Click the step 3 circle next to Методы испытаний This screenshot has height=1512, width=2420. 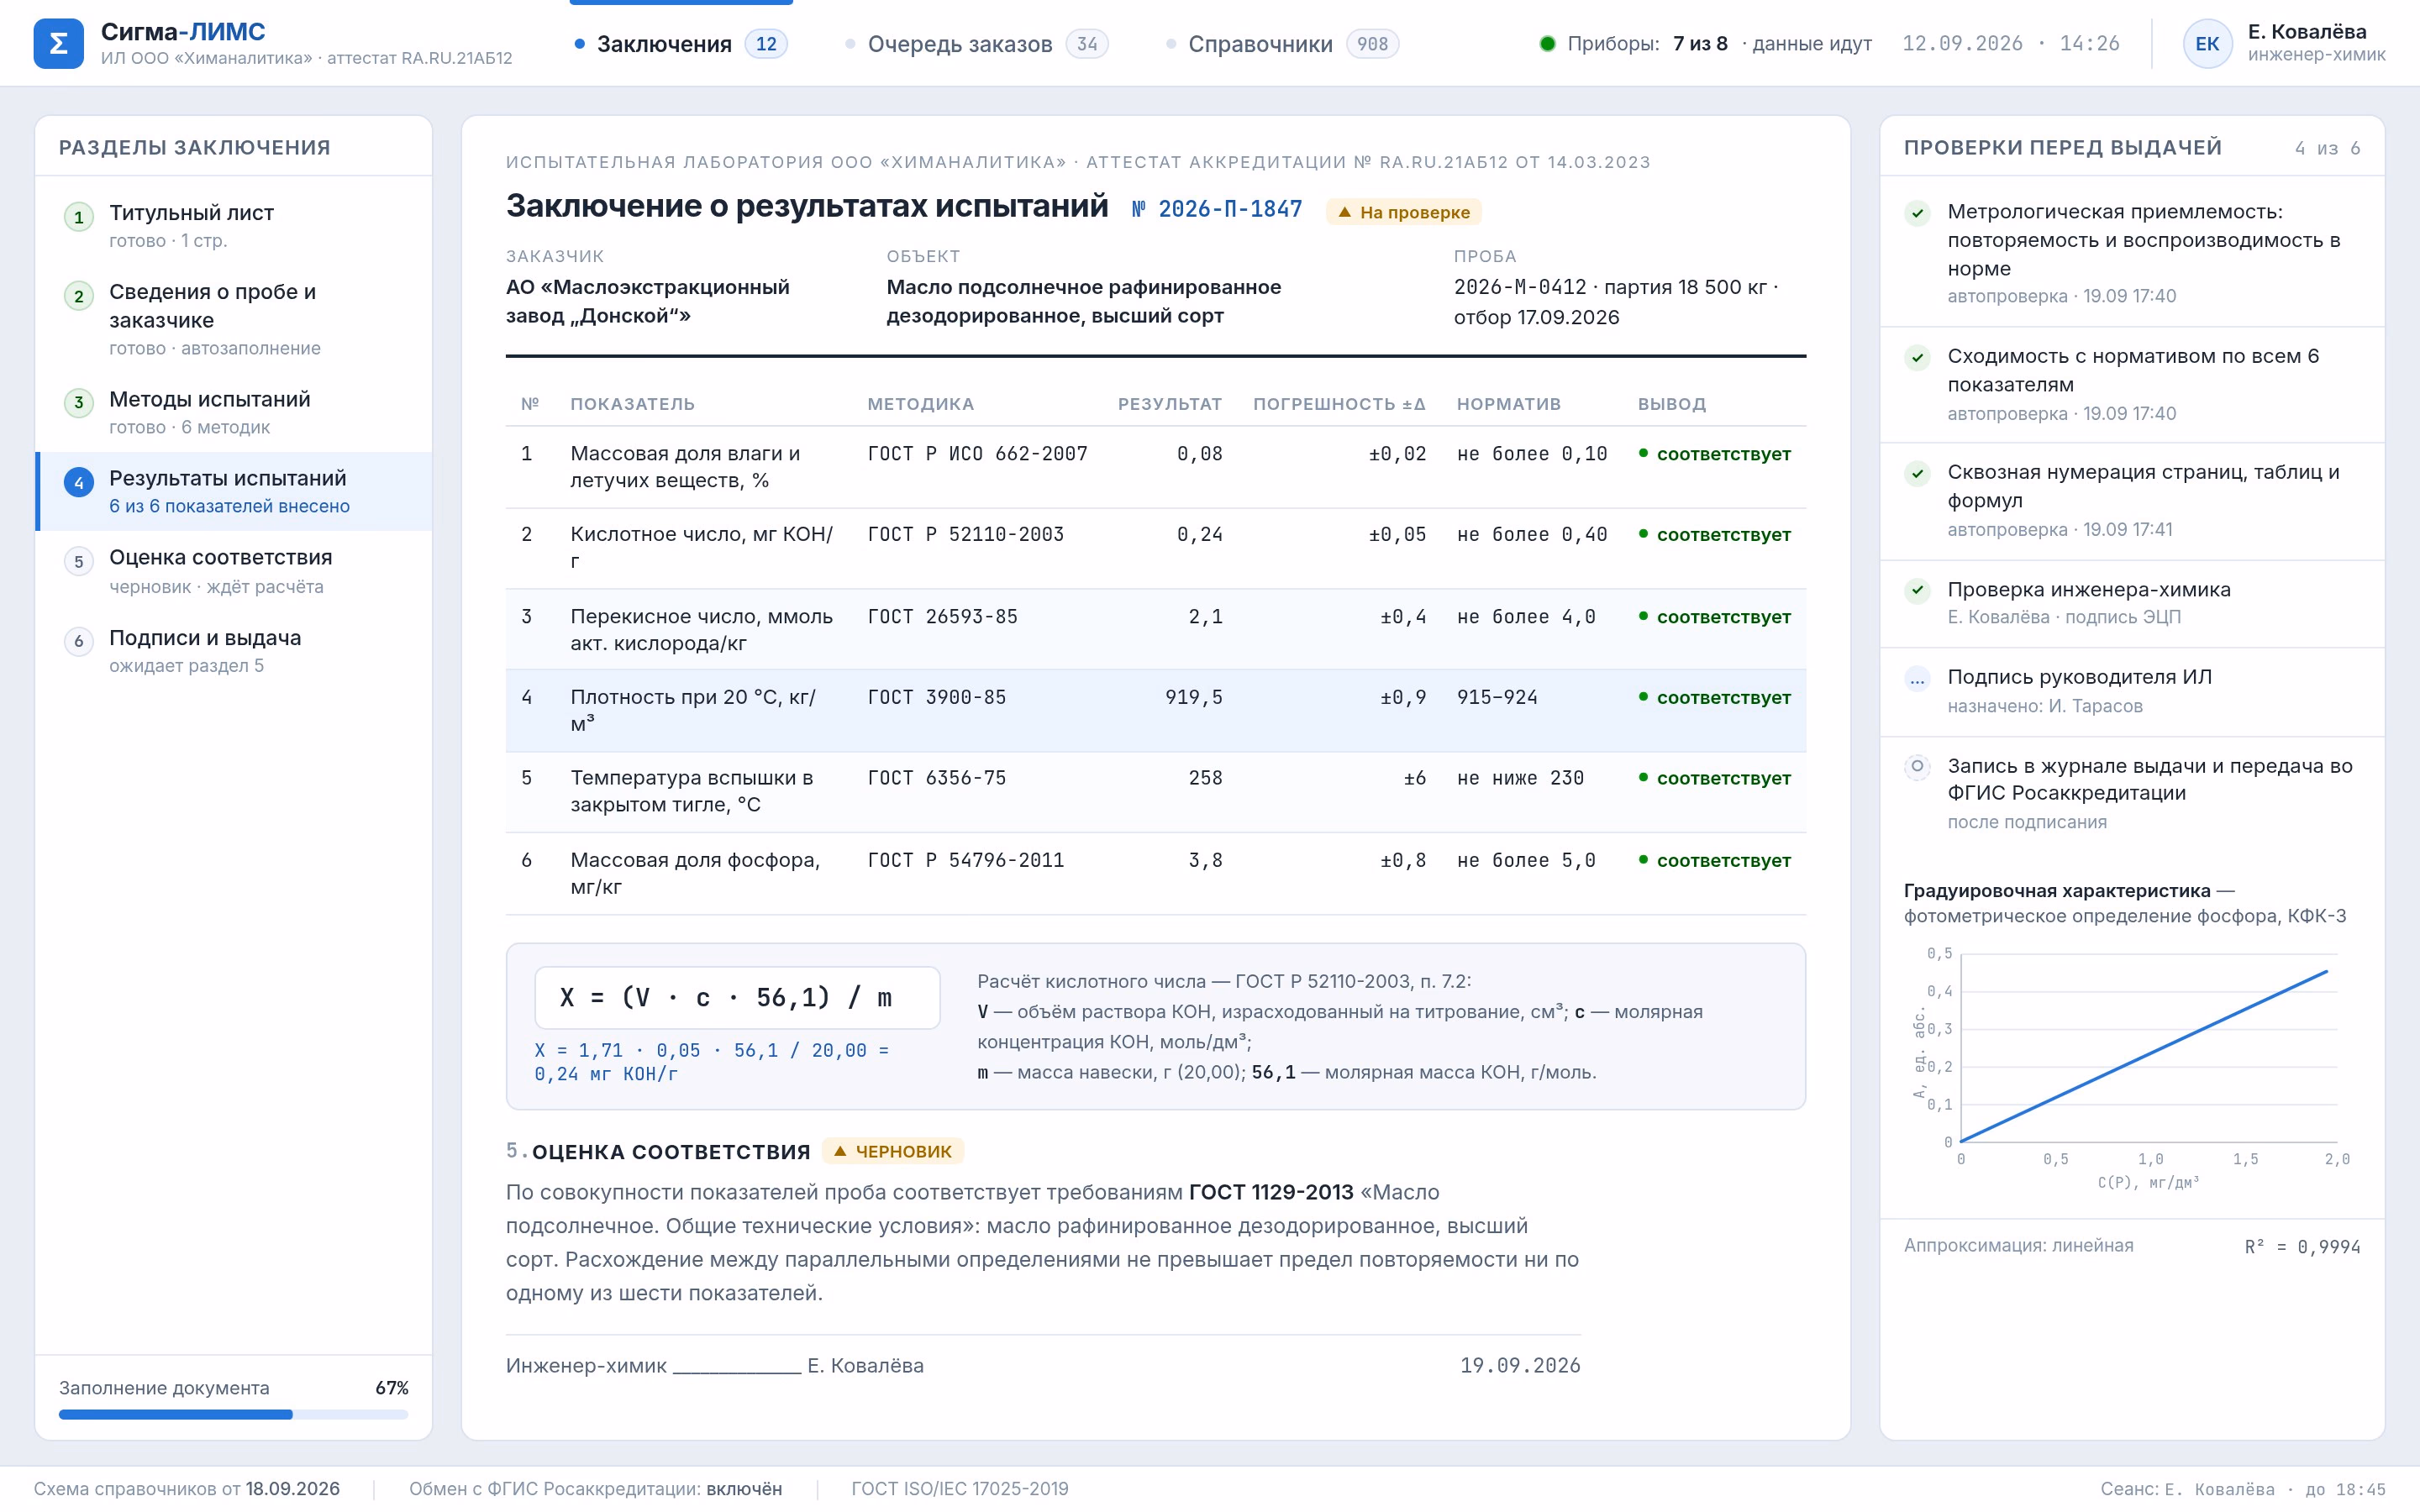coord(79,403)
